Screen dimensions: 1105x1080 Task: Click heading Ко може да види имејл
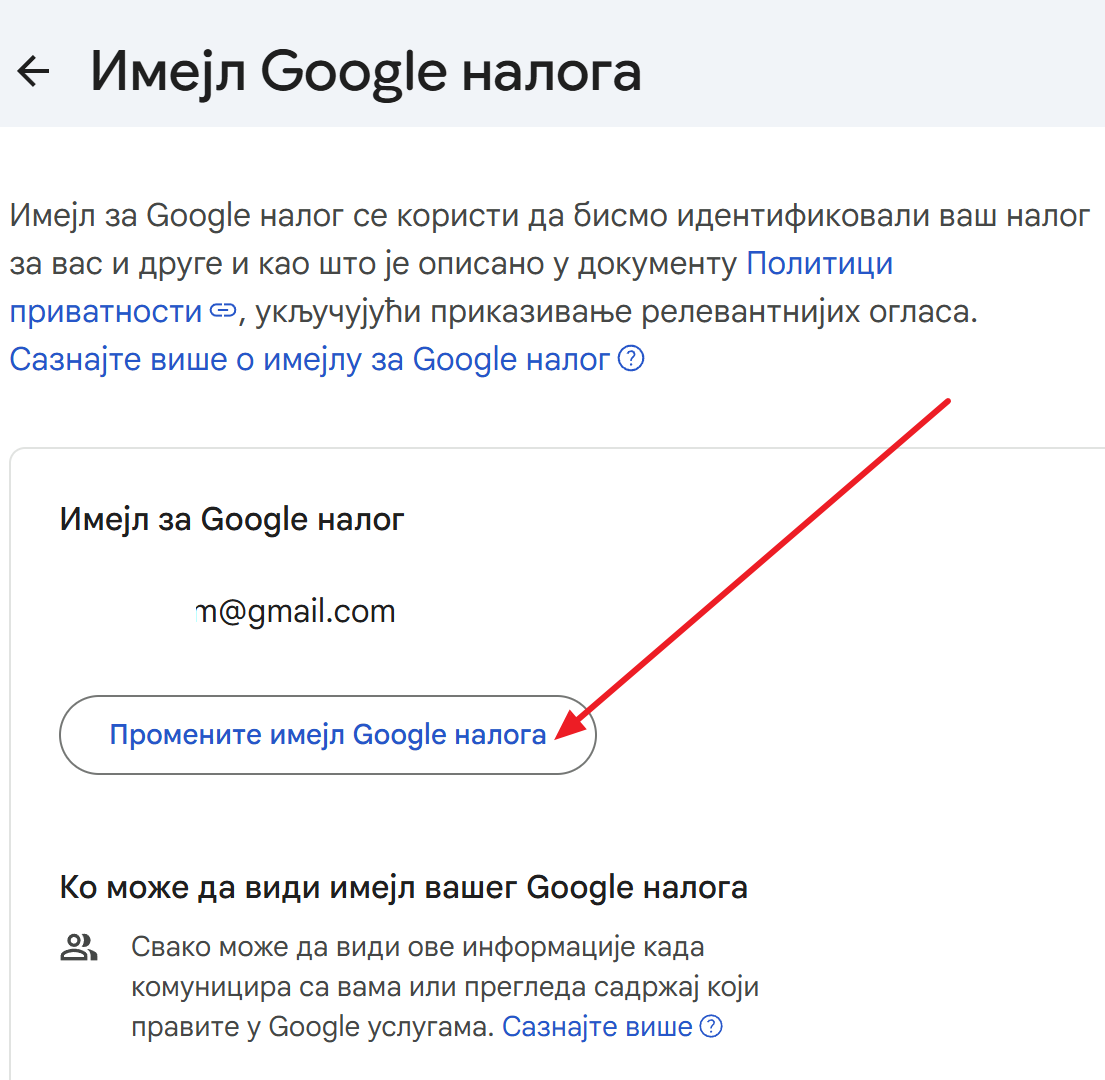point(403,887)
